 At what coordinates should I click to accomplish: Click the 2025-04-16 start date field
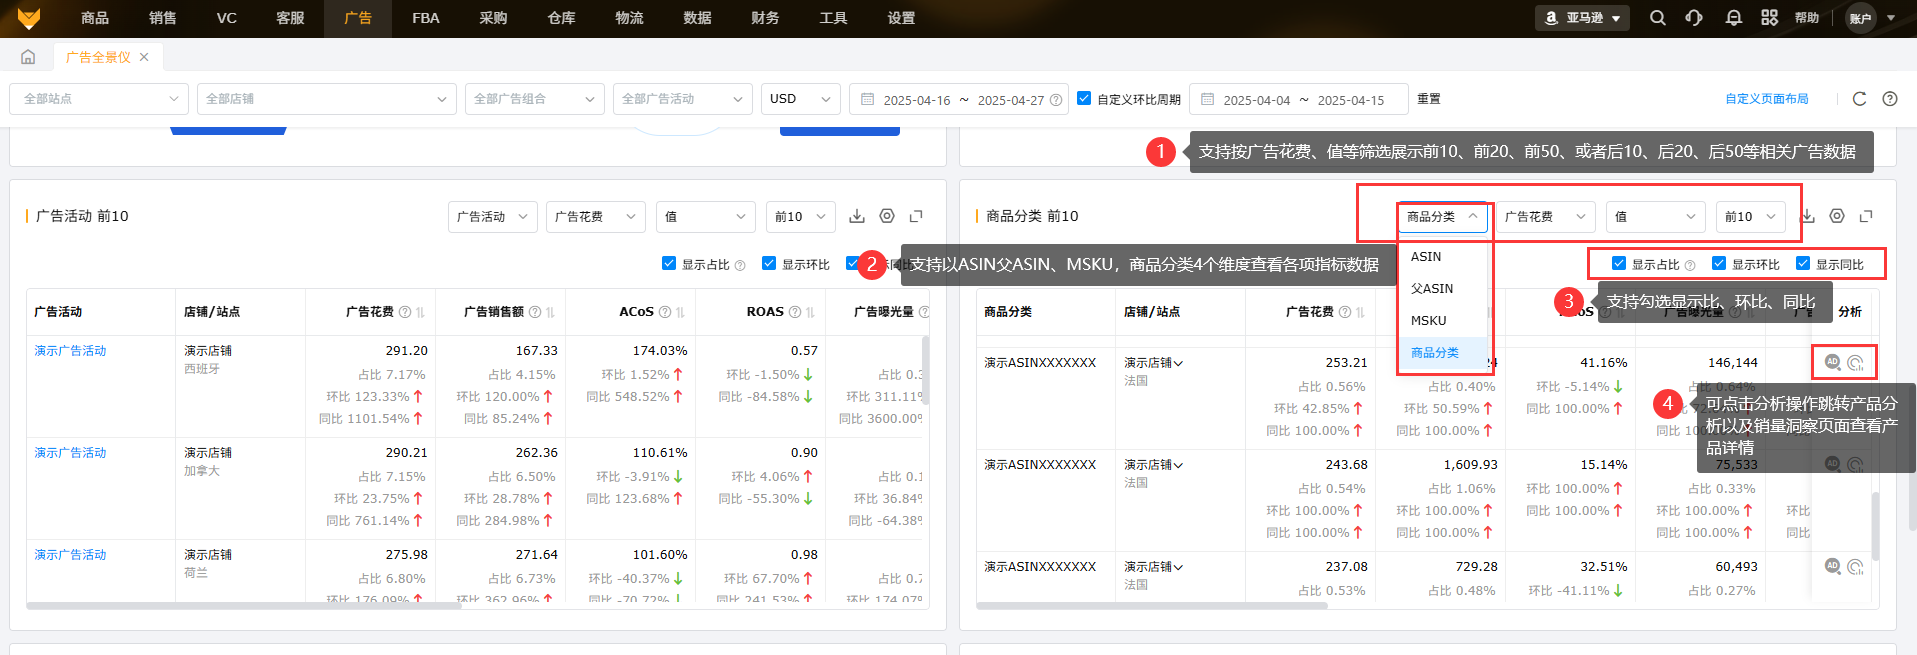[916, 100]
